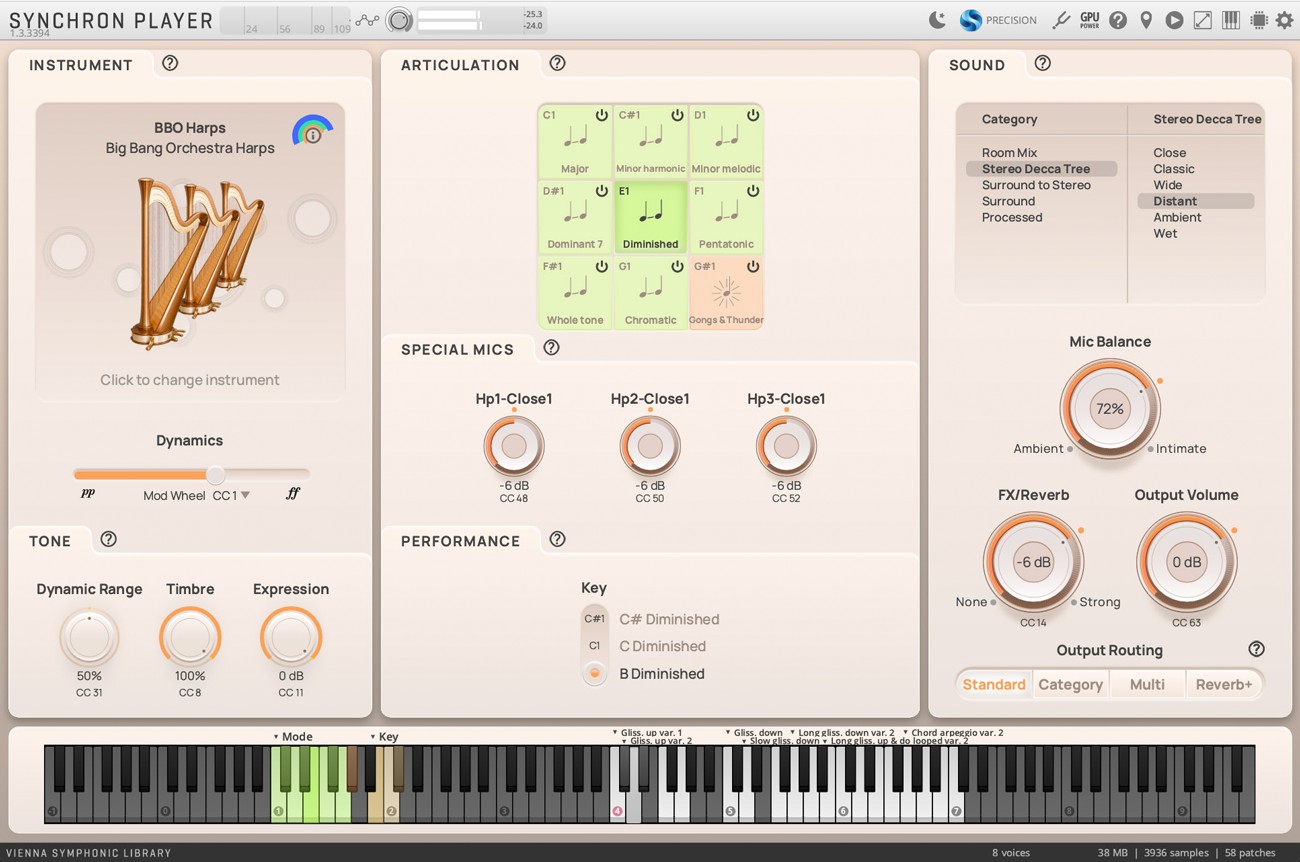Screen dimensions: 1300x862
Task: Toggle power for the Whole tone articulation
Action: (601, 267)
